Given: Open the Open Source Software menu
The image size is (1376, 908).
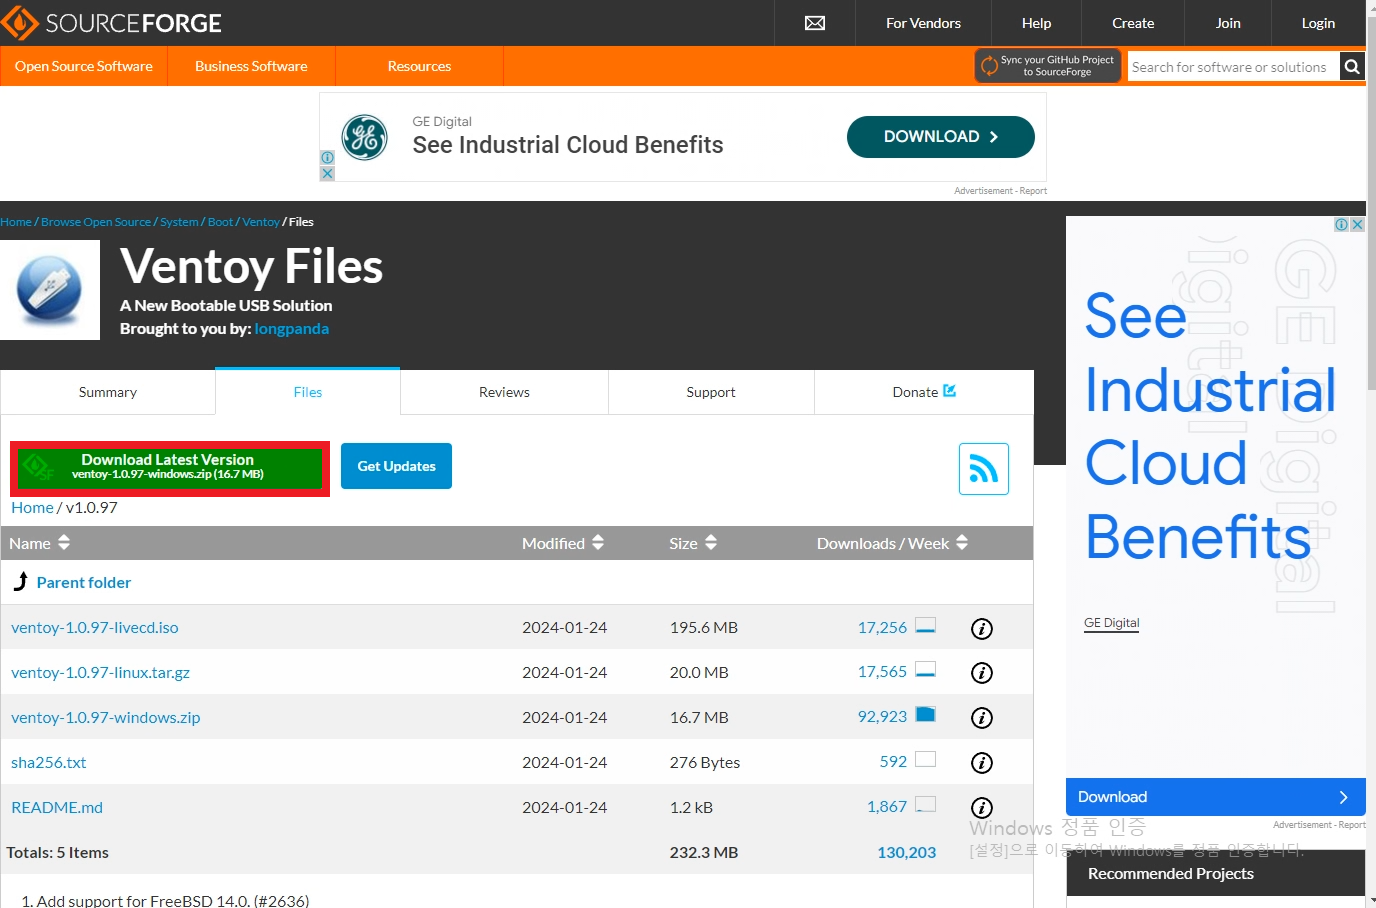Looking at the screenshot, I should [84, 66].
